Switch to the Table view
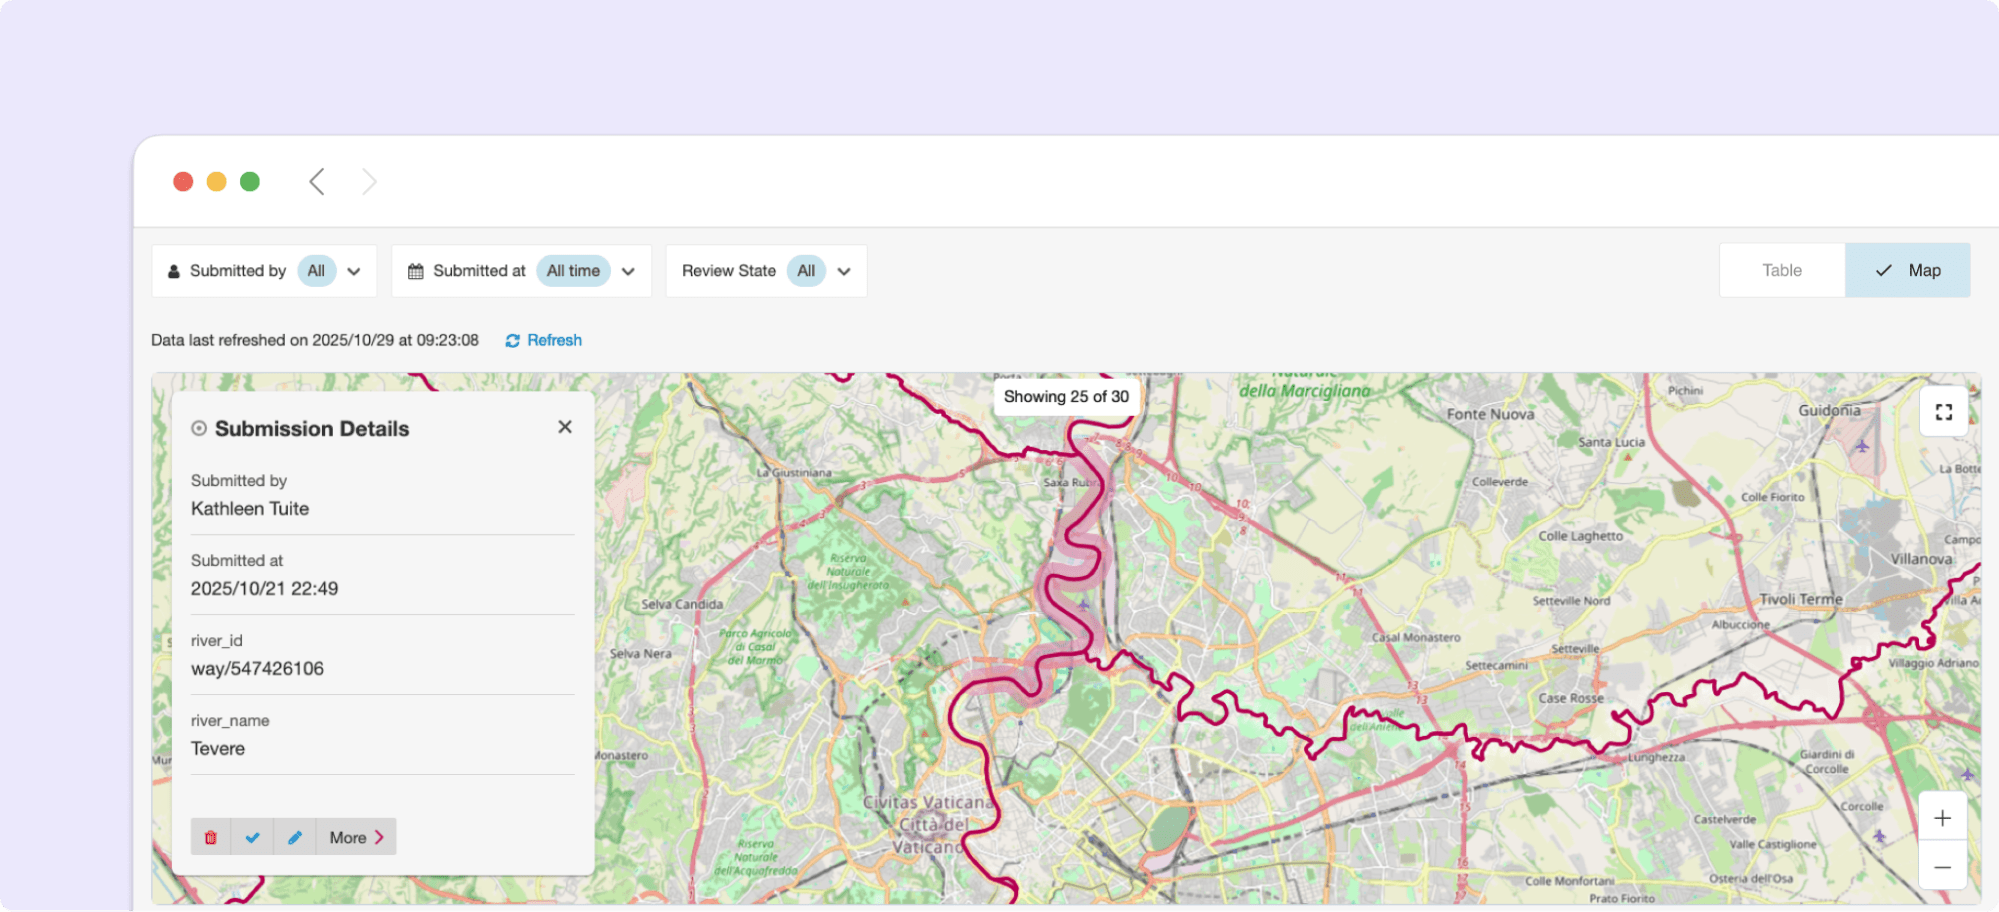 coord(1781,270)
